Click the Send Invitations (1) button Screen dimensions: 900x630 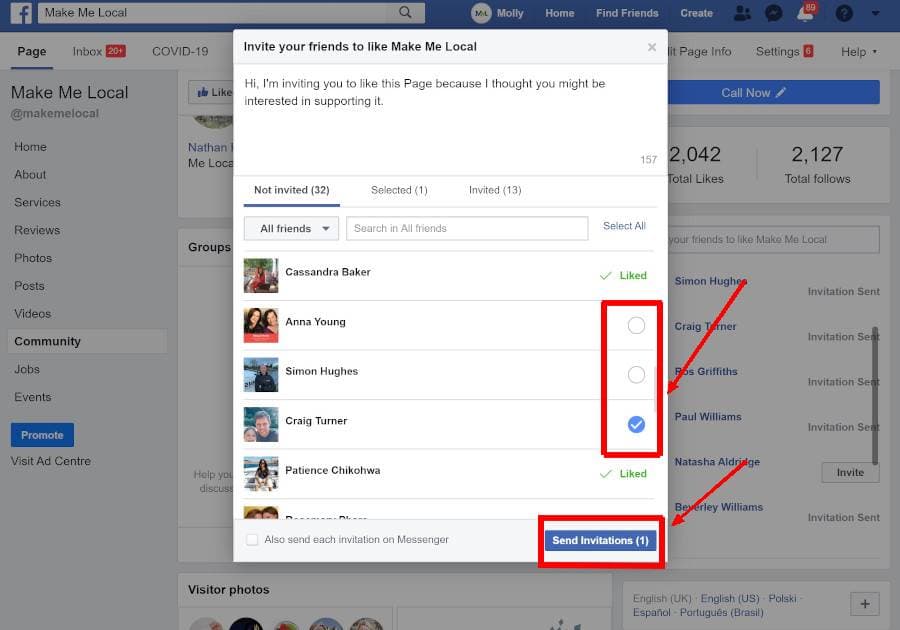click(600, 539)
